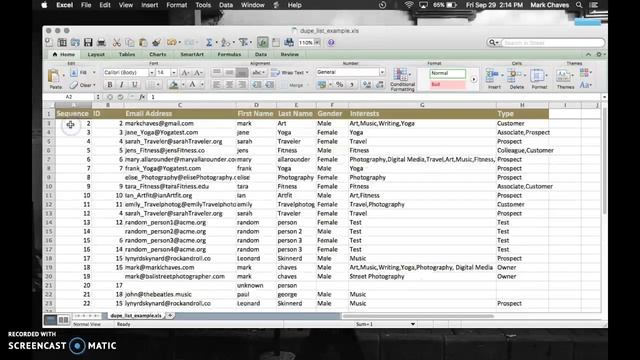Open the Help question mark icon

click(x=331, y=42)
